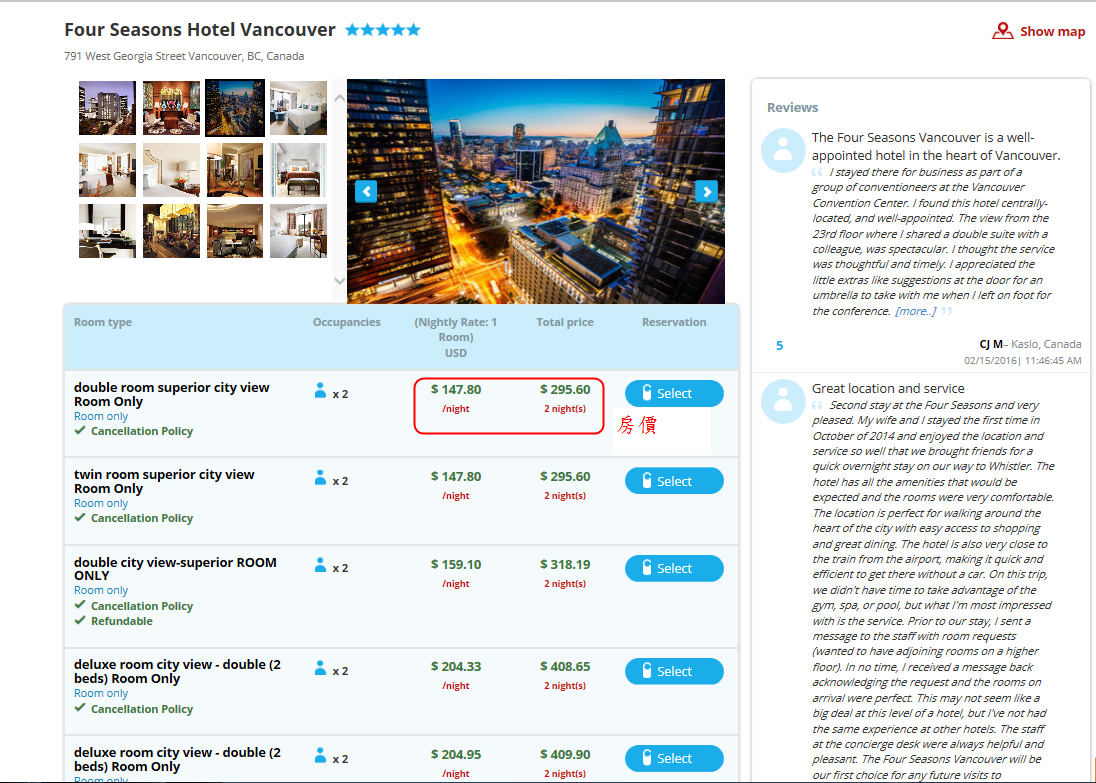The width and height of the screenshot is (1096, 783).
Task: Click the Reservation column header
Action: tap(674, 322)
